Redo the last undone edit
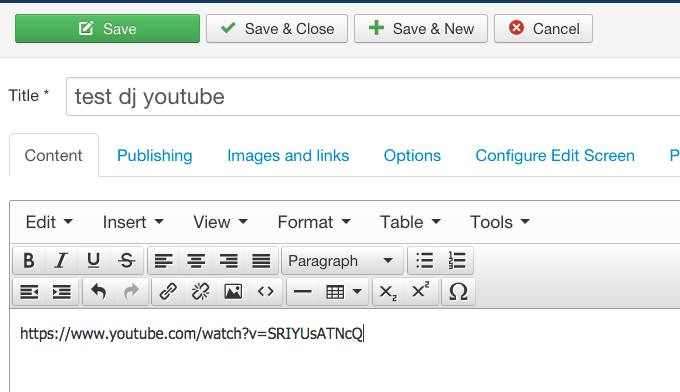The image size is (680, 392). (131, 292)
